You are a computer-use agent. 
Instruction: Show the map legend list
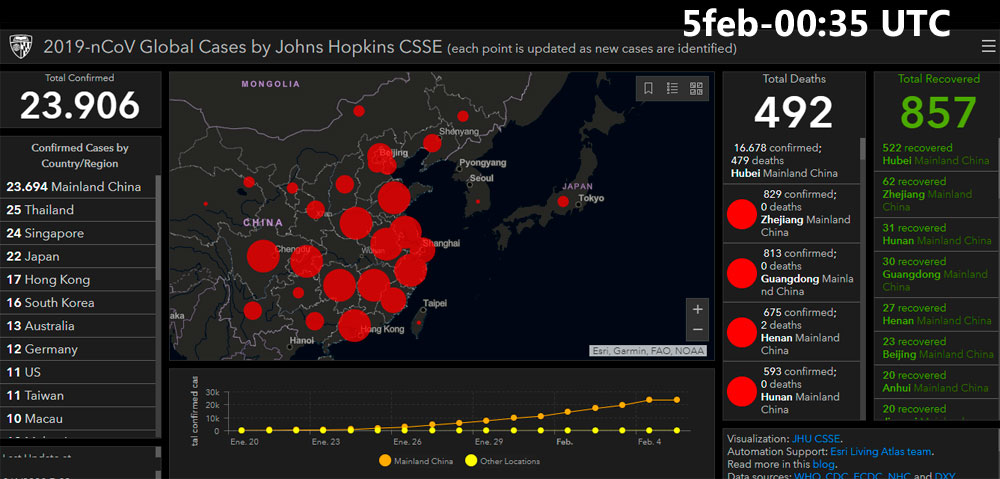[x=672, y=89]
